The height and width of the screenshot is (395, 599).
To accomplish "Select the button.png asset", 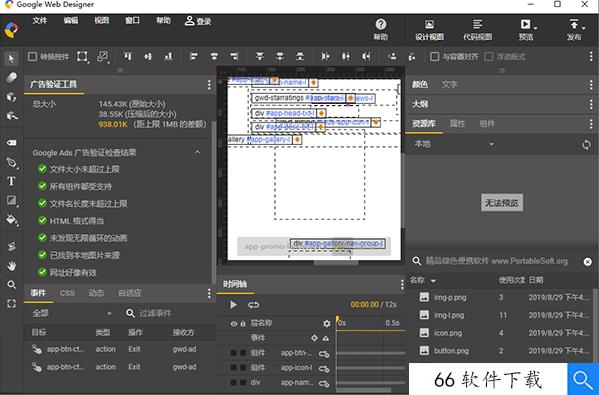I will pos(500,351).
